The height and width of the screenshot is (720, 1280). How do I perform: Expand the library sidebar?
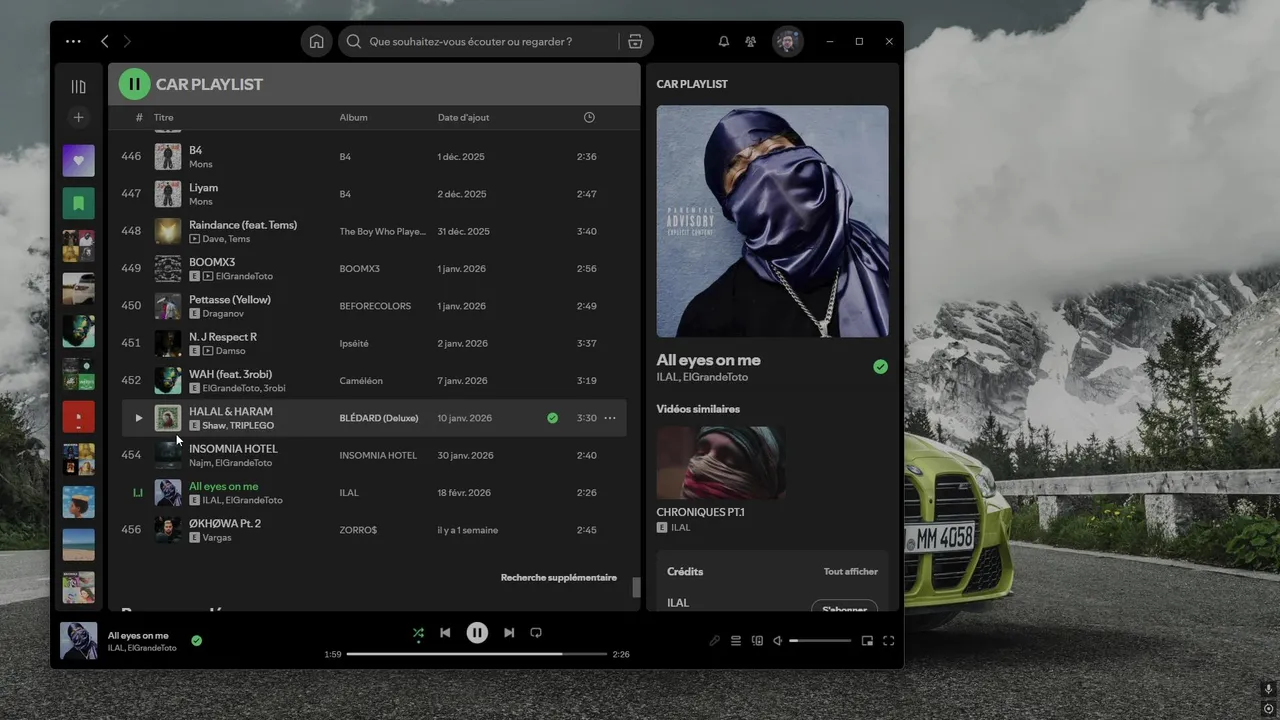(x=79, y=87)
